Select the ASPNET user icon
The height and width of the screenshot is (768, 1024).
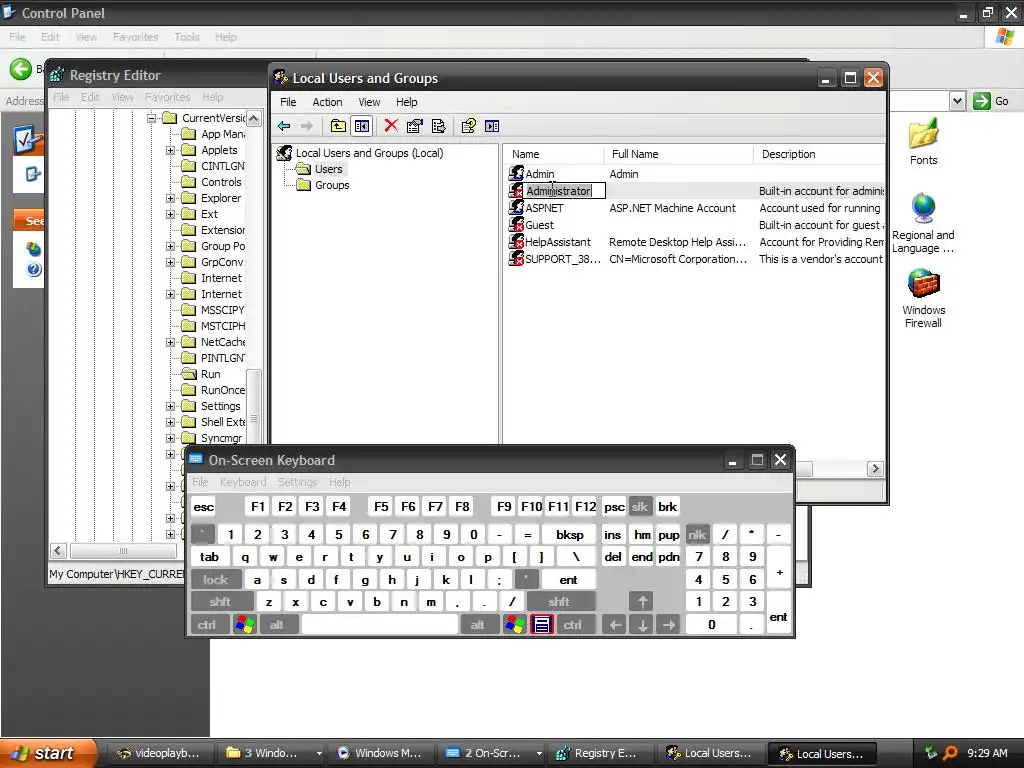pos(516,208)
